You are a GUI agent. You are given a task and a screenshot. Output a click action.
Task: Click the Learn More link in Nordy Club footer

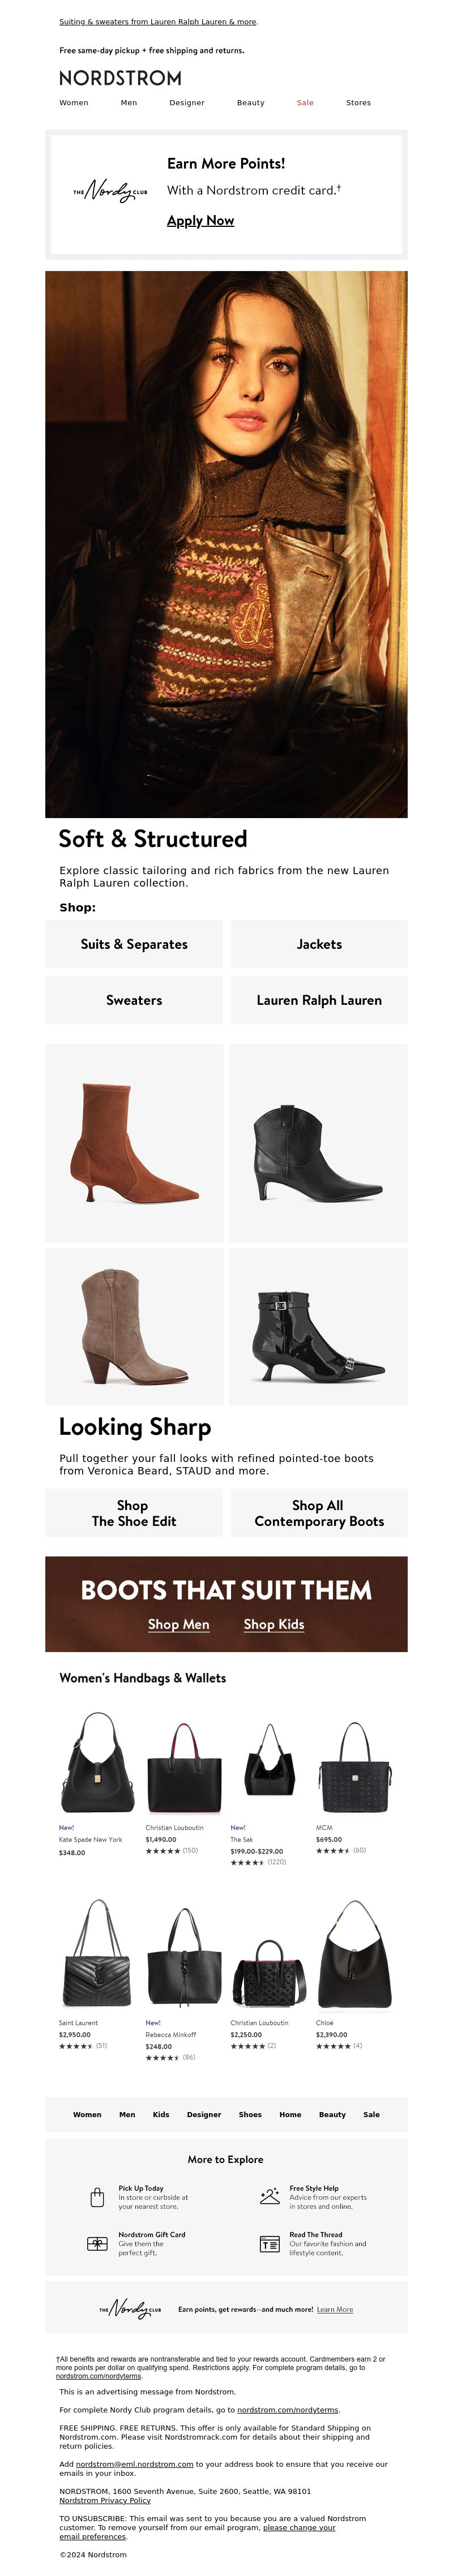pos(335,2310)
